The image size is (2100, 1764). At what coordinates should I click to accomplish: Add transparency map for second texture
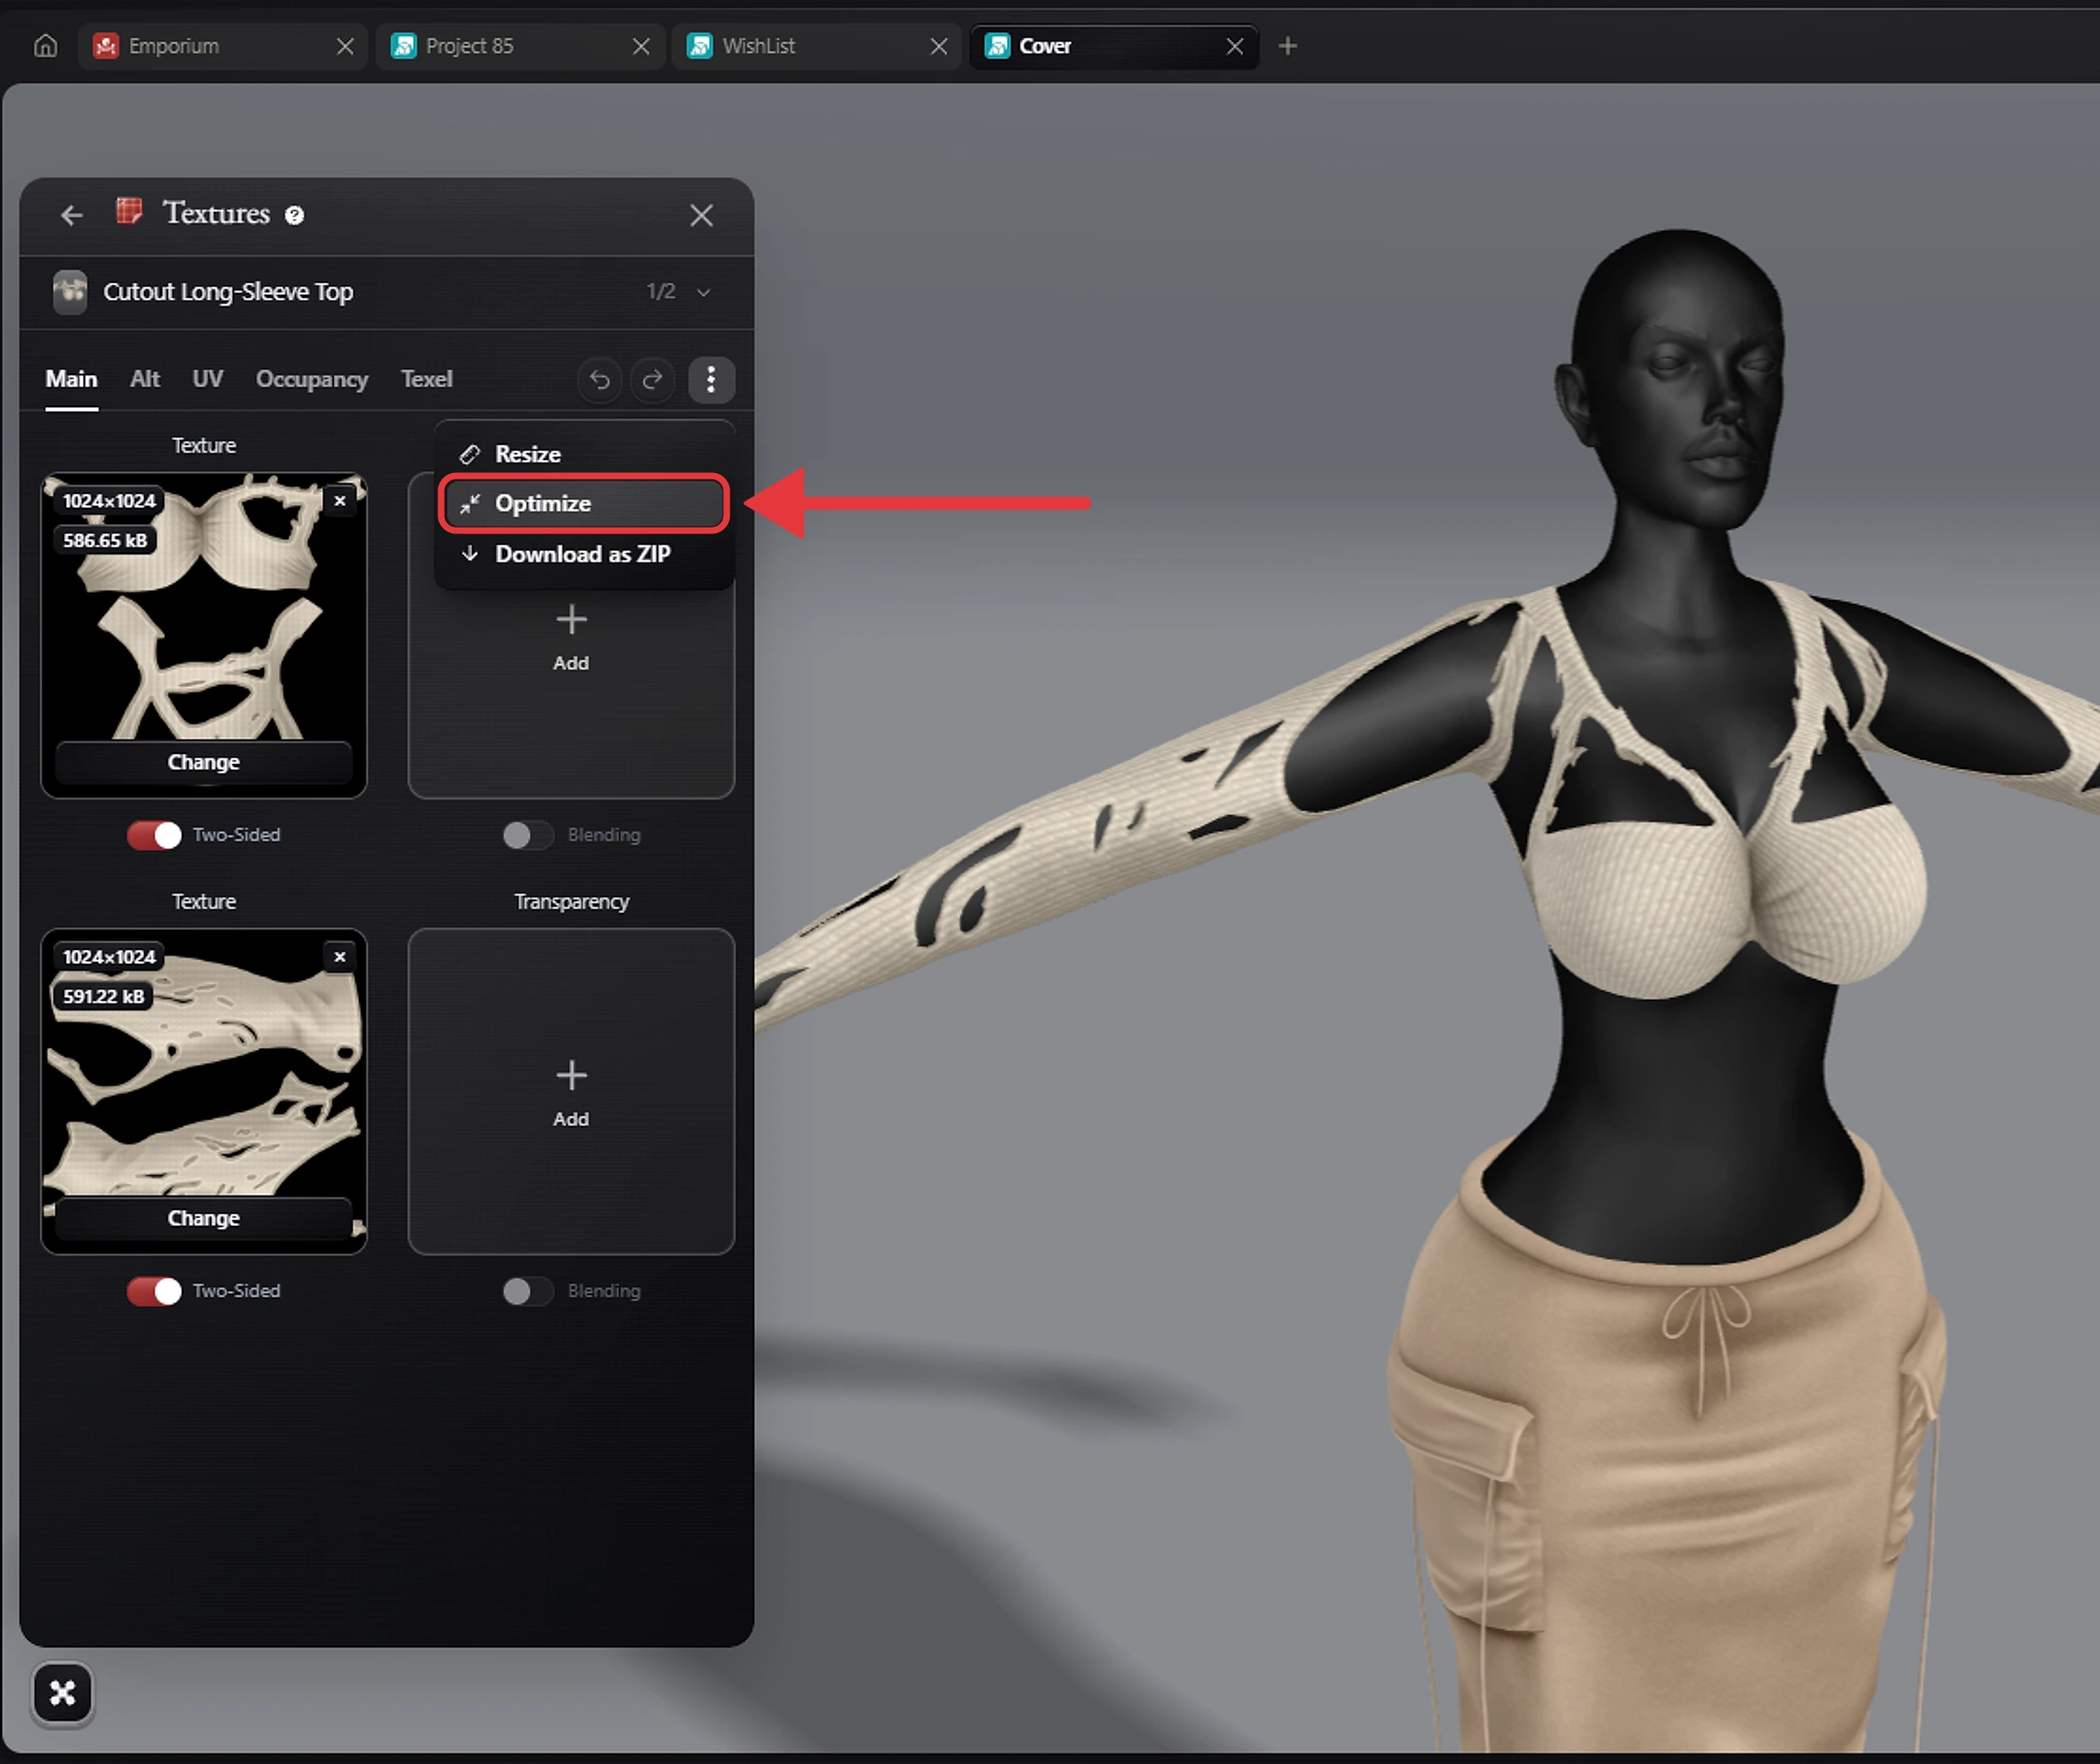[571, 1091]
